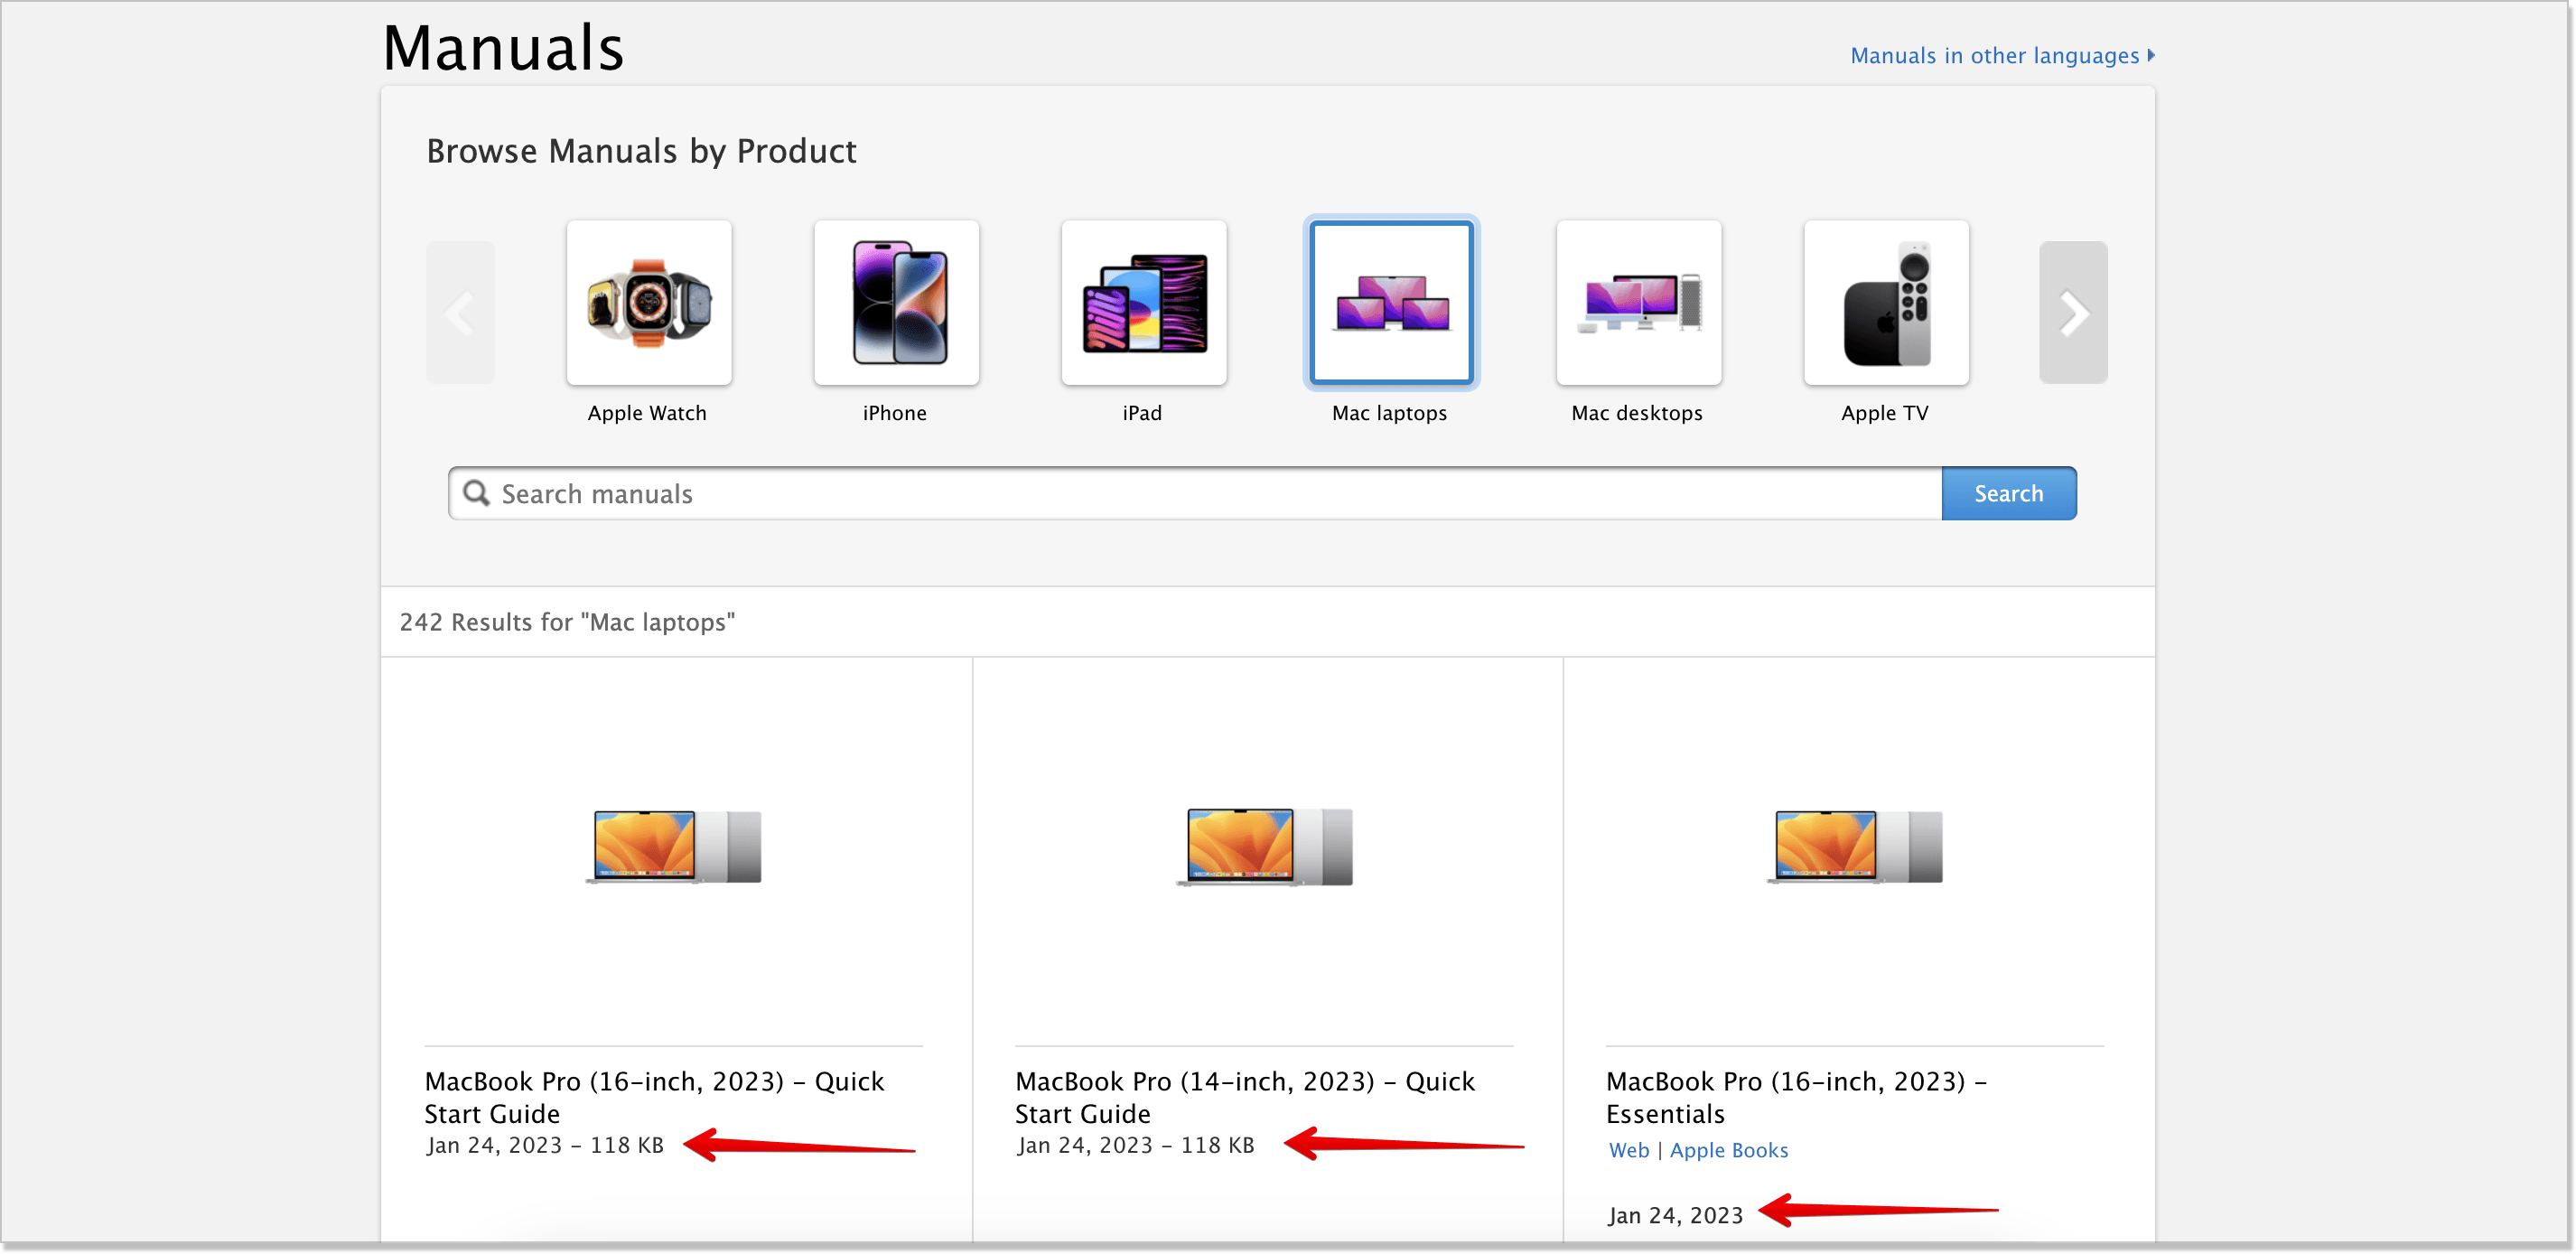The image size is (2576, 1254).
Task: Select the Apple Watch product icon
Action: [x=649, y=302]
